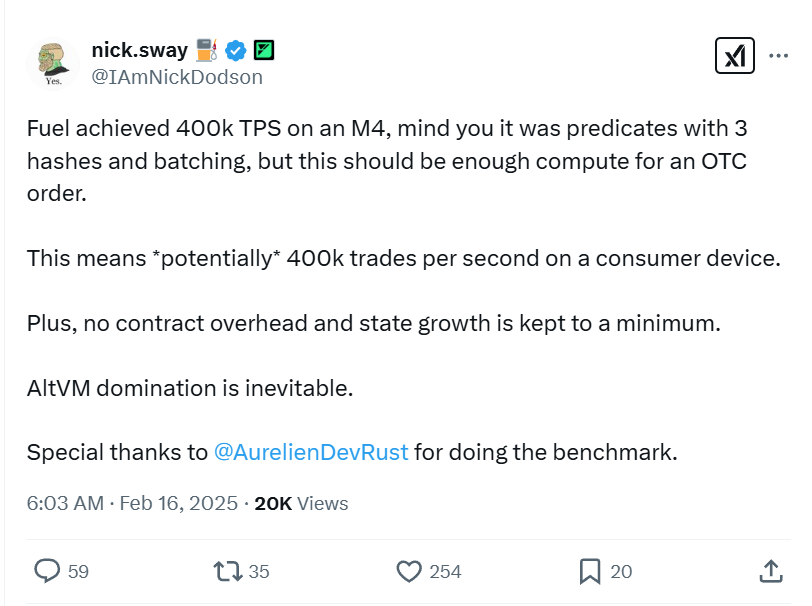This screenshot has height=606, width=812.
Task: Open the @IAmNickDodson handle link
Action: [x=177, y=77]
